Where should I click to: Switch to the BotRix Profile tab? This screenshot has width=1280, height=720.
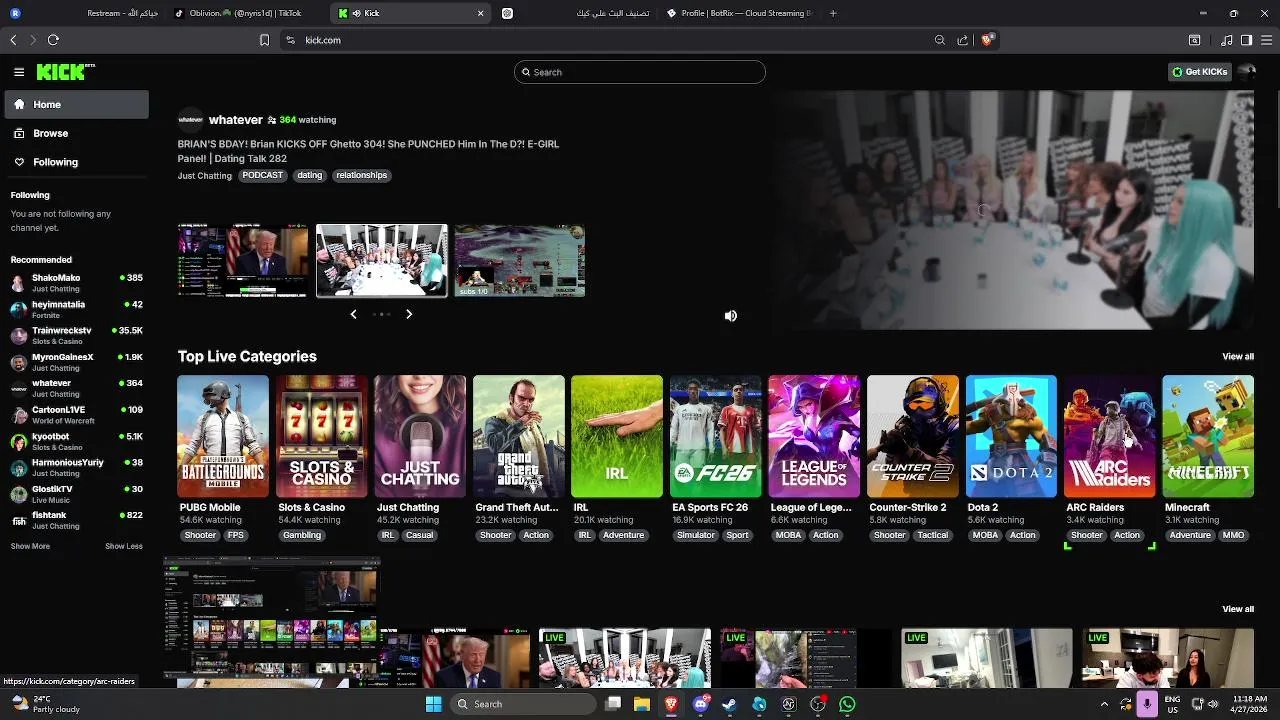[x=740, y=13]
